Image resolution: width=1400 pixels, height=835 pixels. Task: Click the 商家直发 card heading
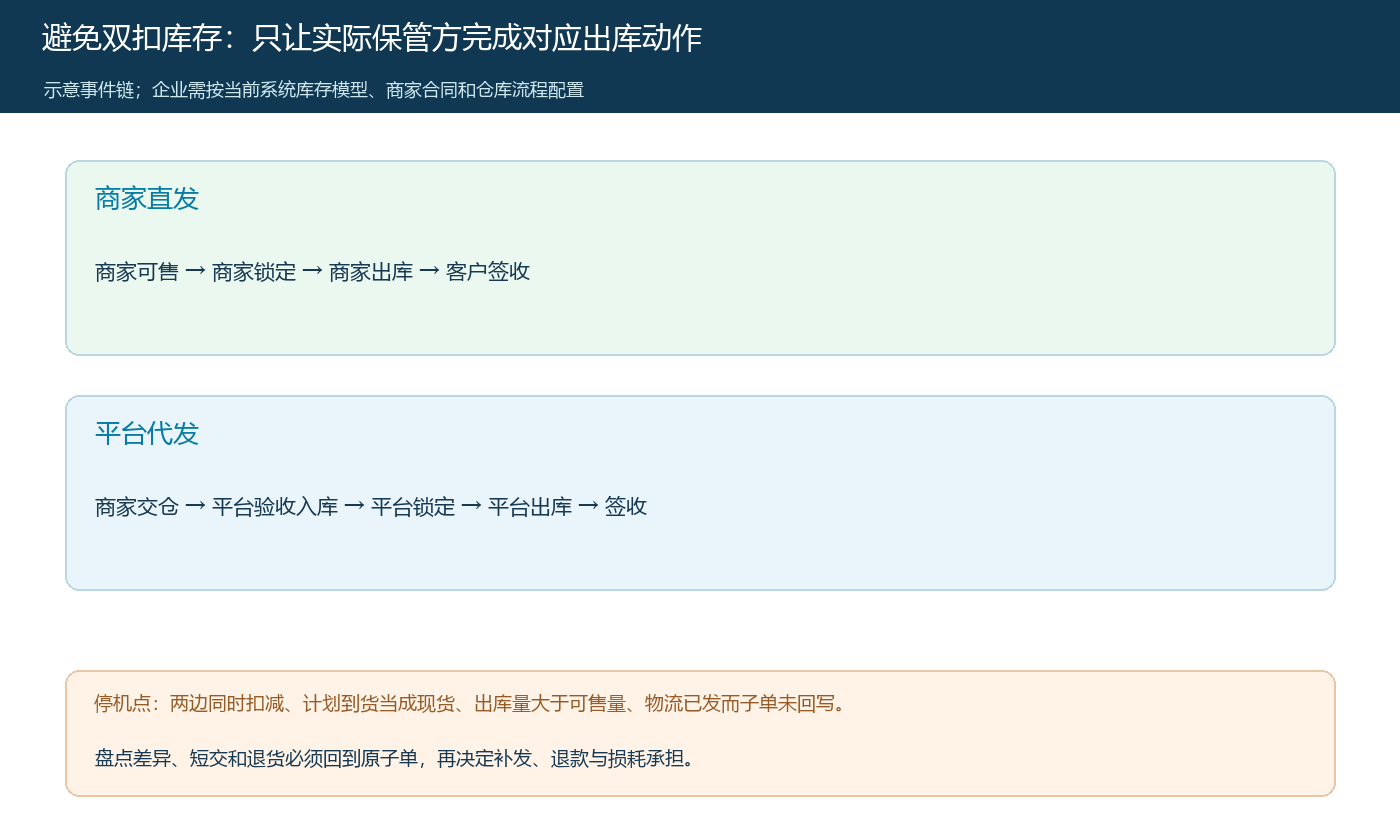(147, 198)
